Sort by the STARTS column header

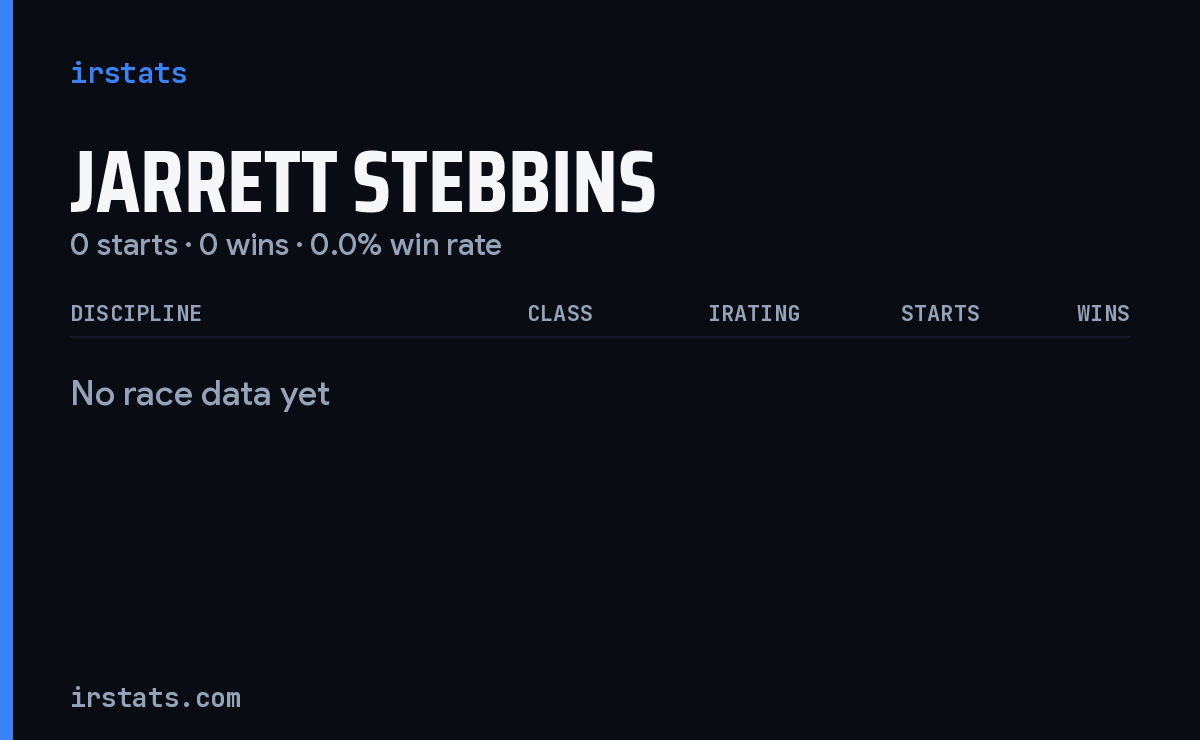click(x=940, y=313)
